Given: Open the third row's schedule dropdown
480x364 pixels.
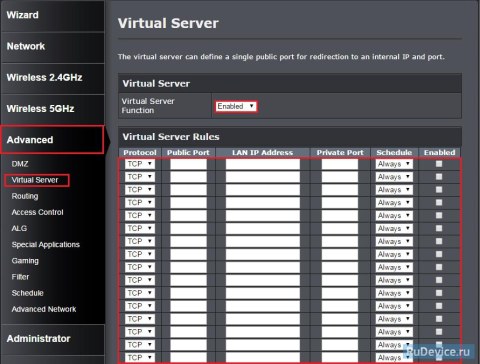Looking at the screenshot, I should (x=394, y=190).
